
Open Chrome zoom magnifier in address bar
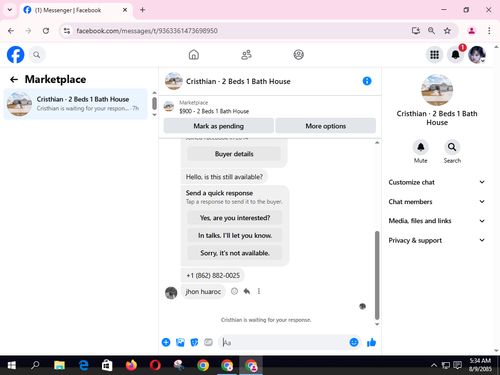(431, 31)
